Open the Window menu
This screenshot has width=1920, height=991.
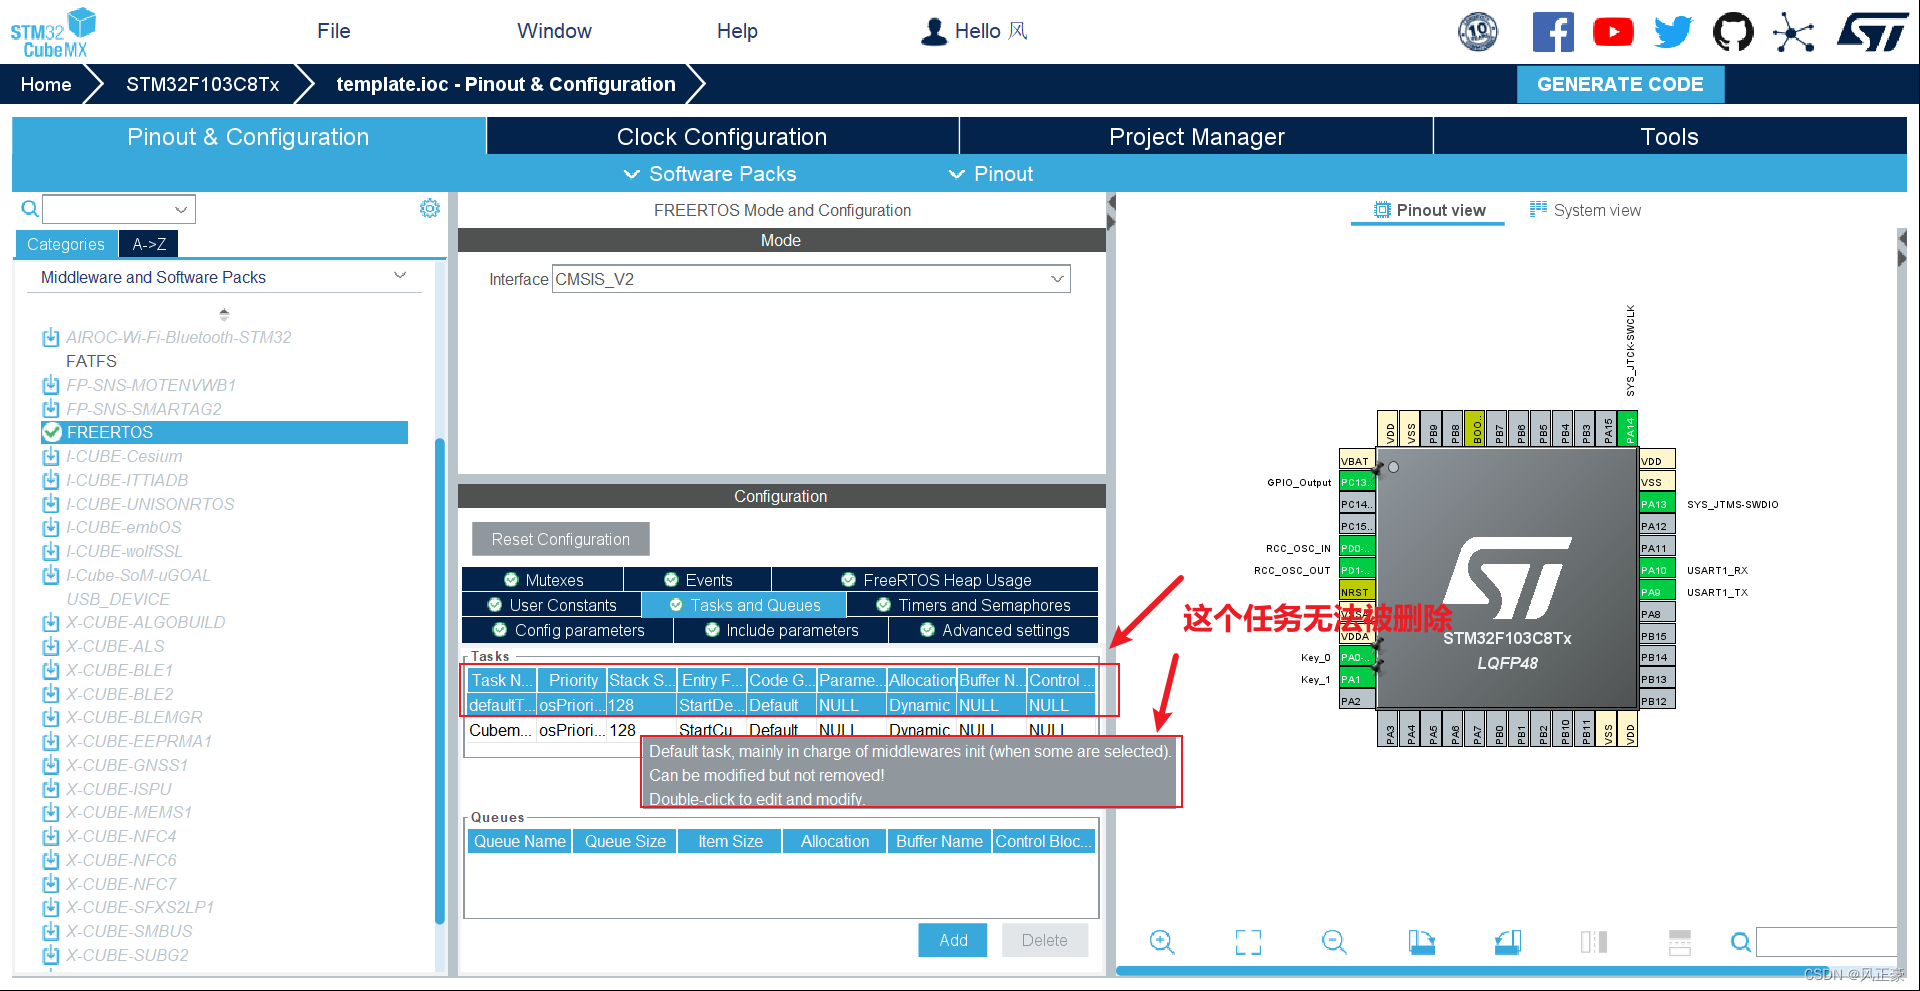click(x=554, y=31)
